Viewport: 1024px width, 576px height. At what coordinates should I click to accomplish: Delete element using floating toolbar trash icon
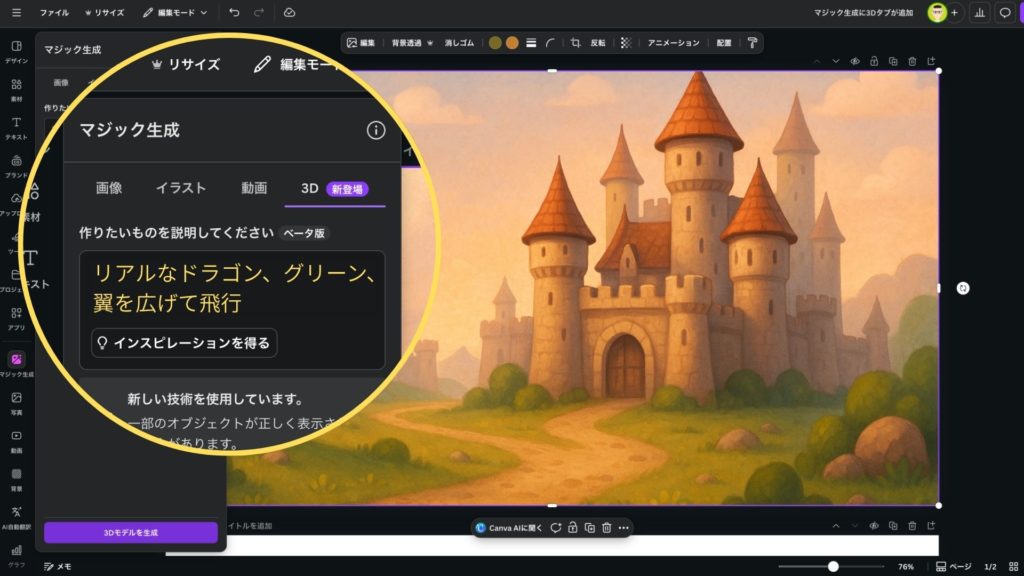coord(606,528)
